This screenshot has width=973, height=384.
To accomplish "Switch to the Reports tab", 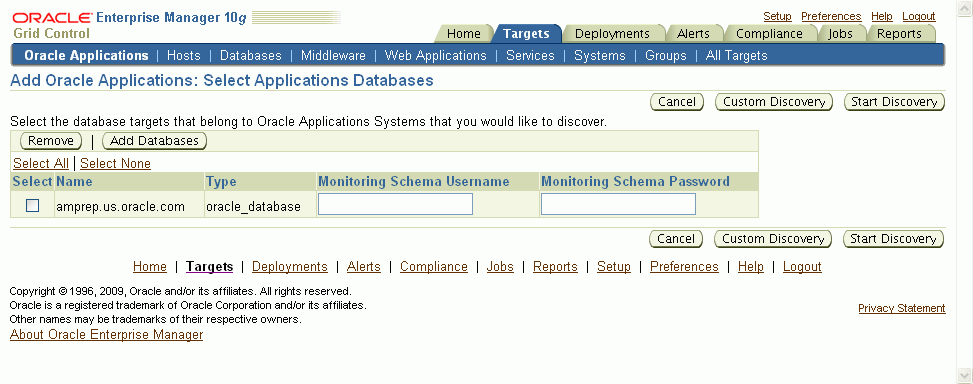I will pyautogui.click(x=899, y=33).
